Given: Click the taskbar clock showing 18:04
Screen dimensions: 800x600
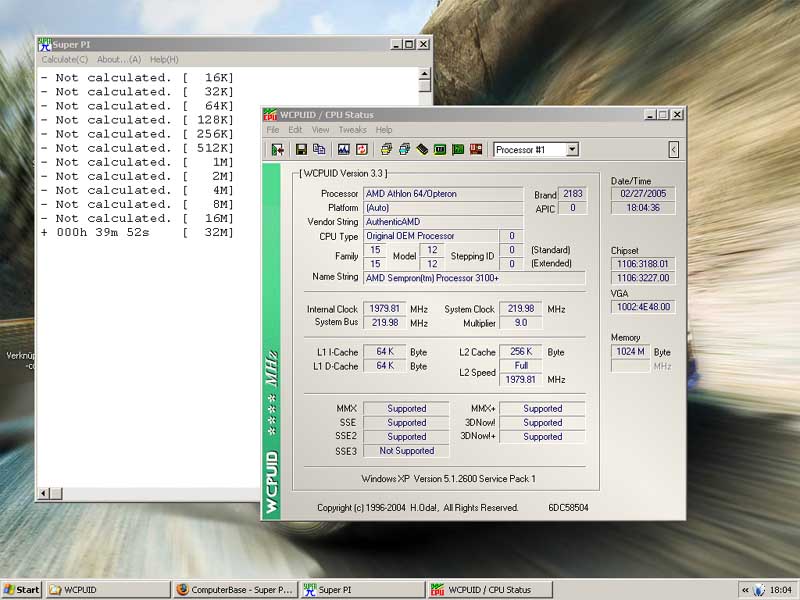Looking at the screenshot, I should pos(781,590).
